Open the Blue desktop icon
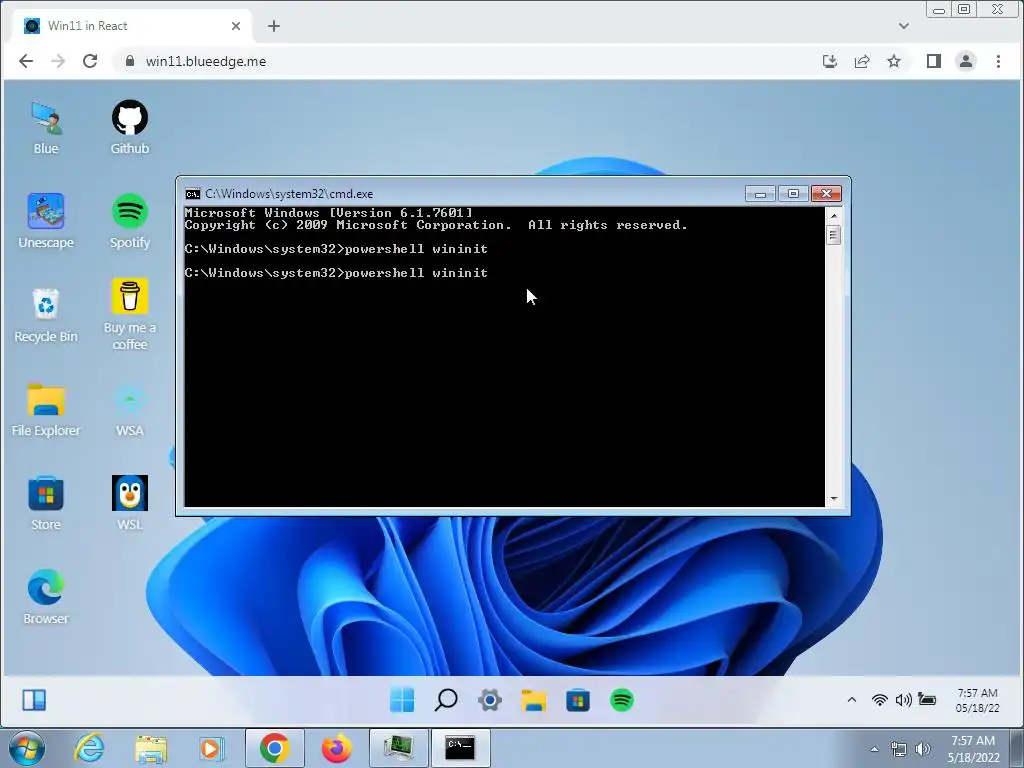Image resolution: width=1024 pixels, height=768 pixels. click(46, 127)
